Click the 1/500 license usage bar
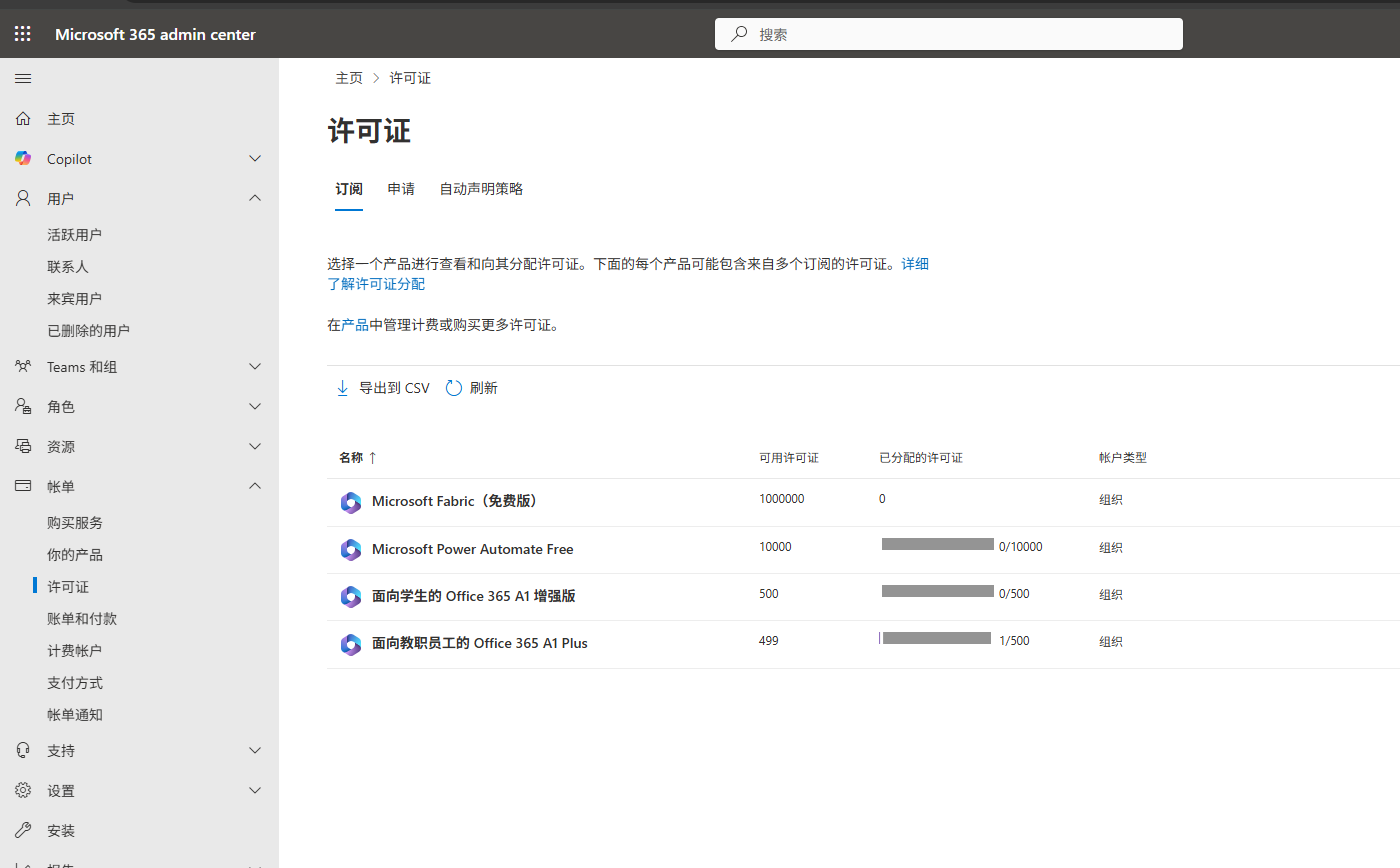The image size is (1400, 868). point(936,638)
